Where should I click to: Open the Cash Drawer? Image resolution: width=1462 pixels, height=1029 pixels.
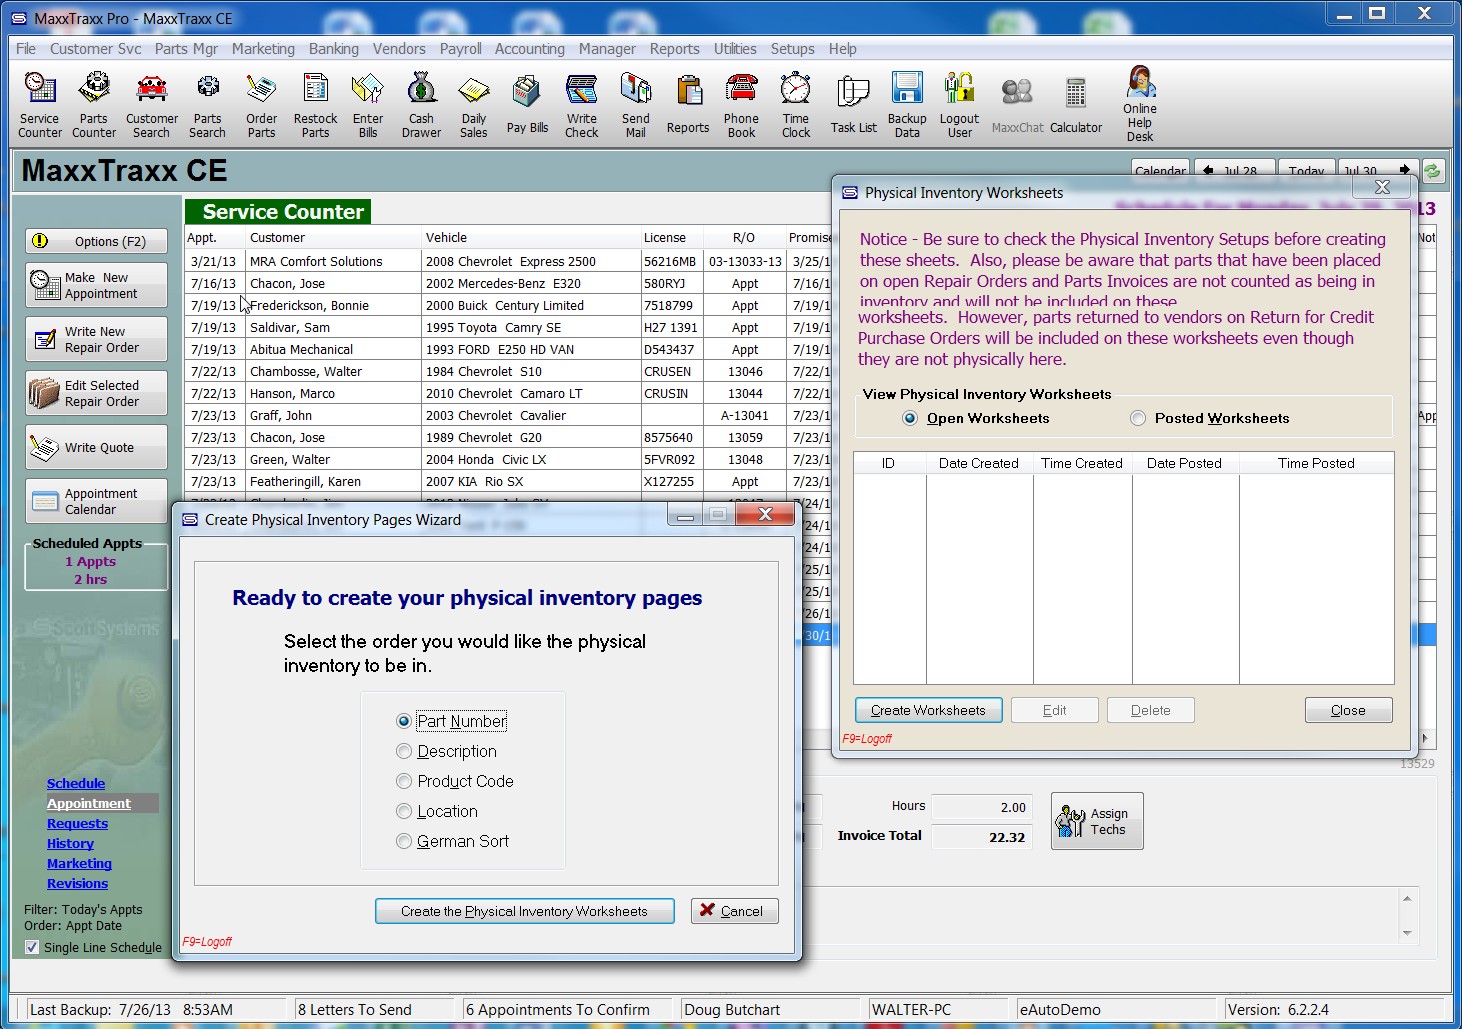[x=421, y=104]
